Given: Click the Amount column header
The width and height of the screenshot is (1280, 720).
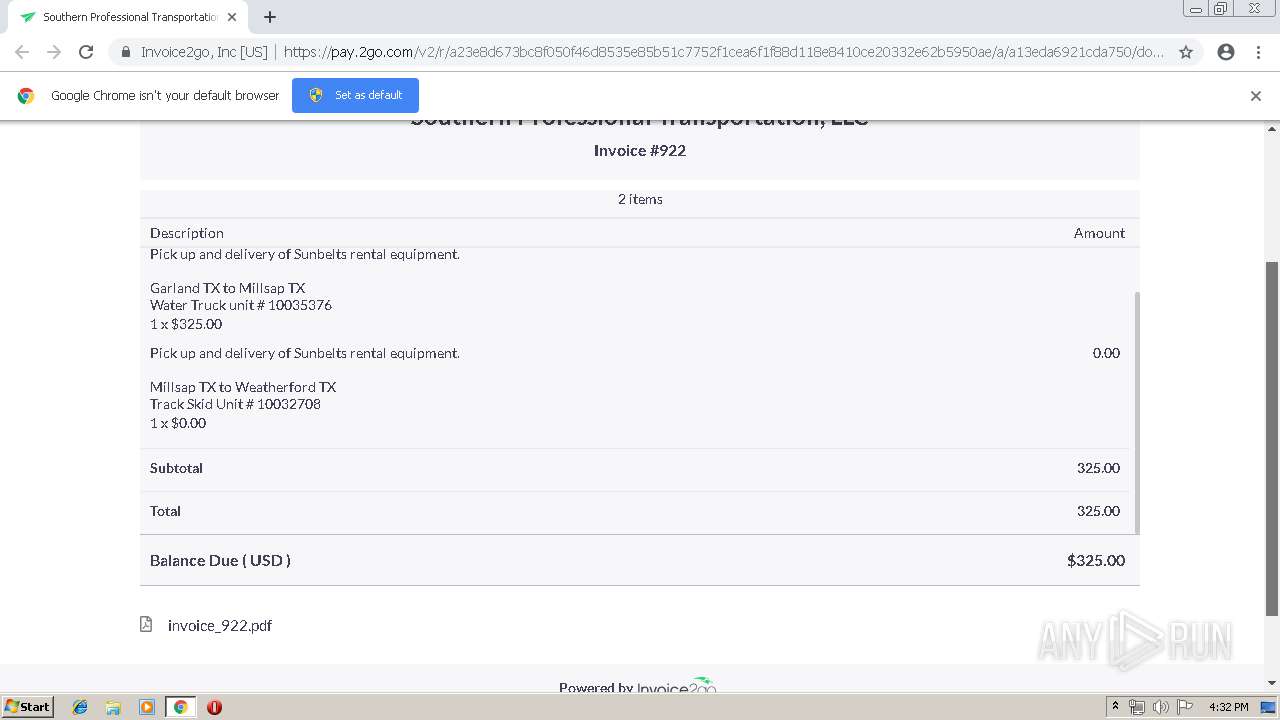Looking at the screenshot, I should [x=1099, y=233].
